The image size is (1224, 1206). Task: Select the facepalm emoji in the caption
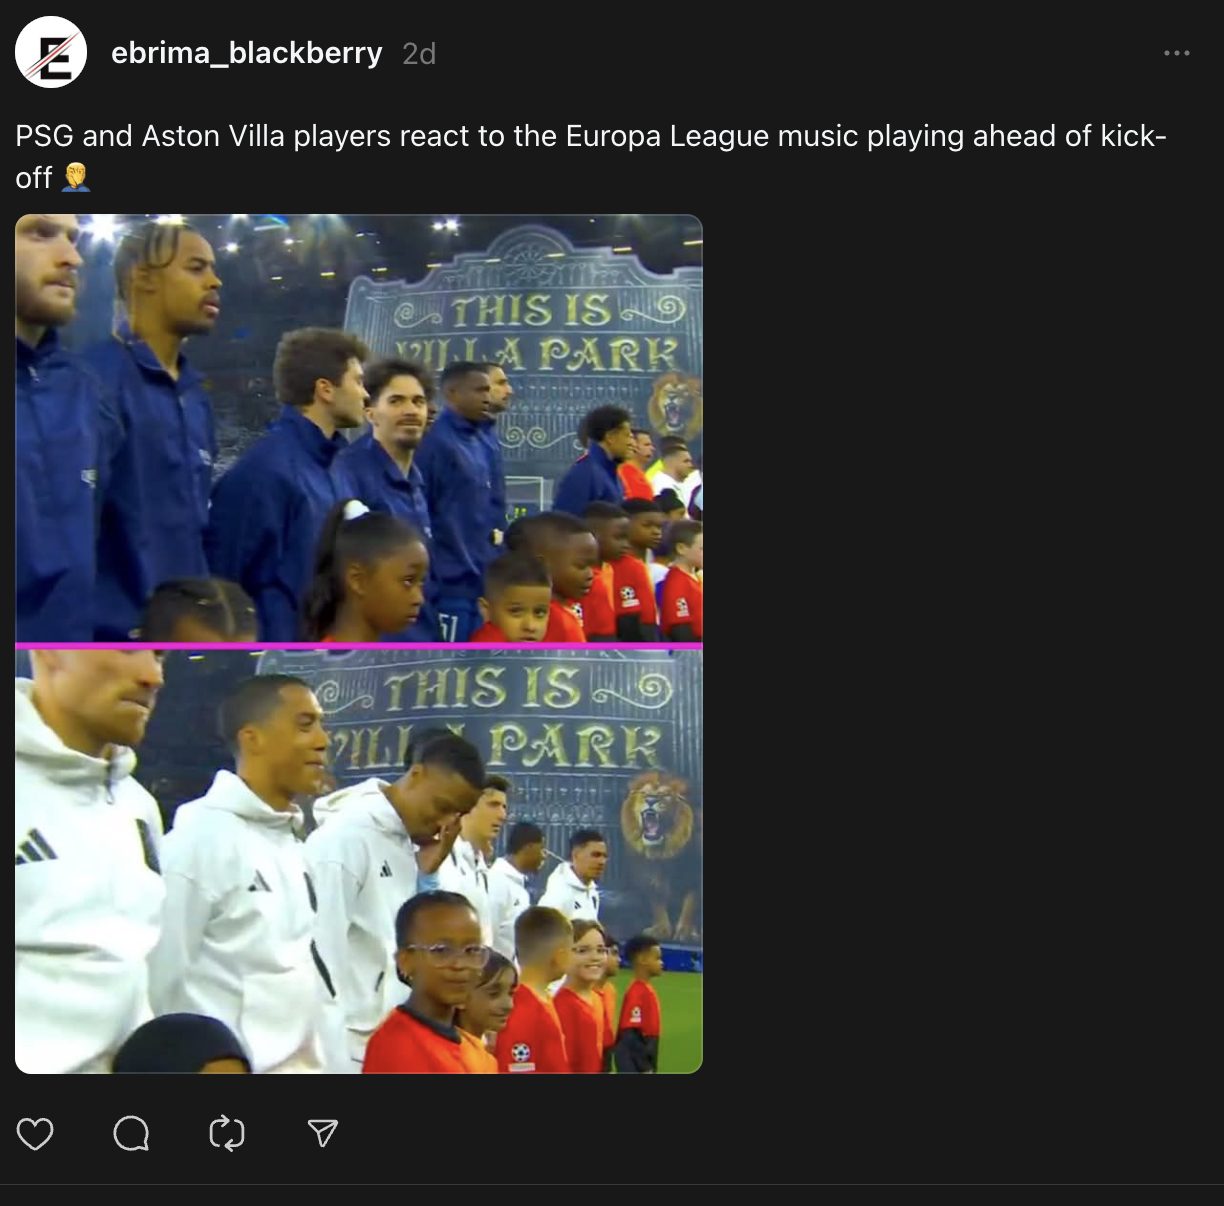tap(77, 178)
